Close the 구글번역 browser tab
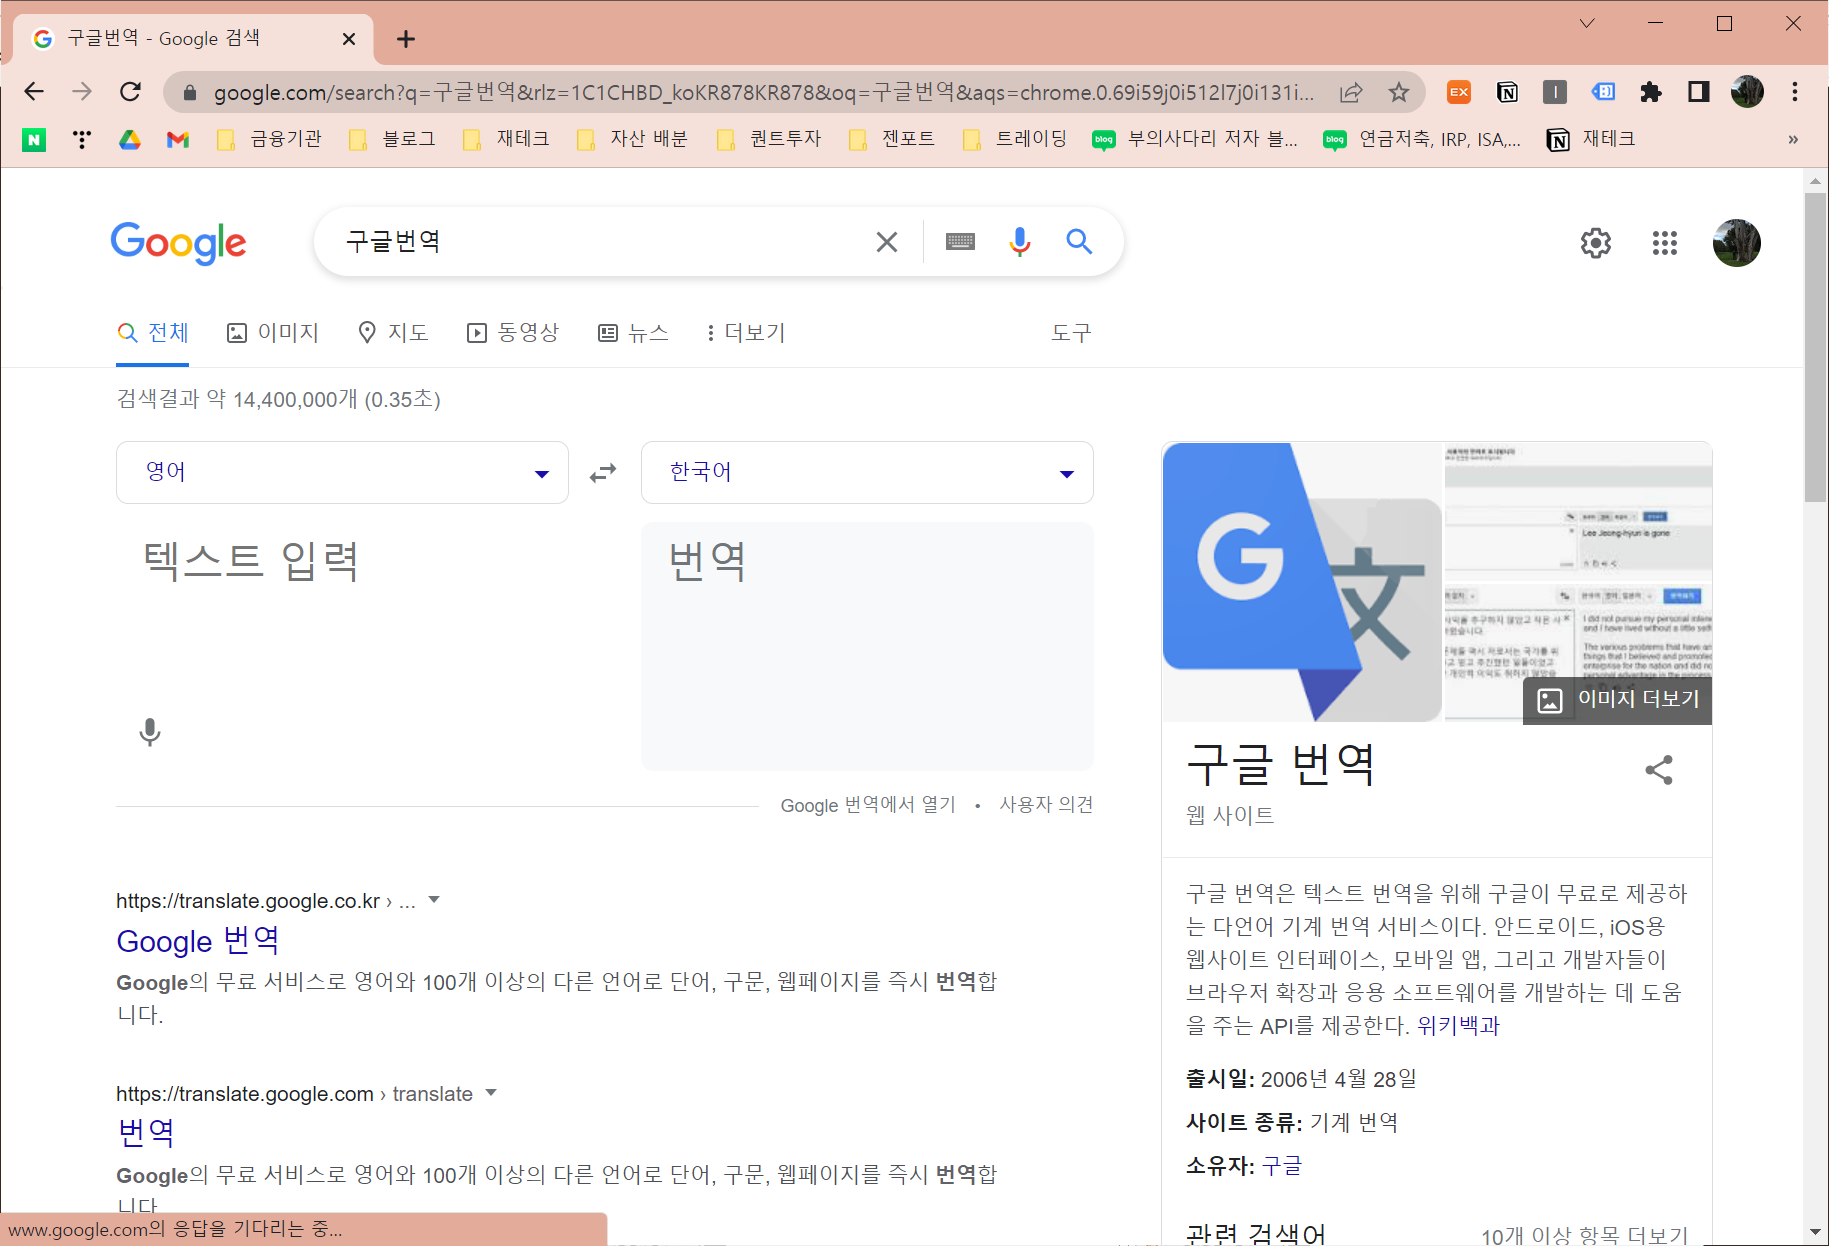1829x1246 pixels. coord(349,39)
